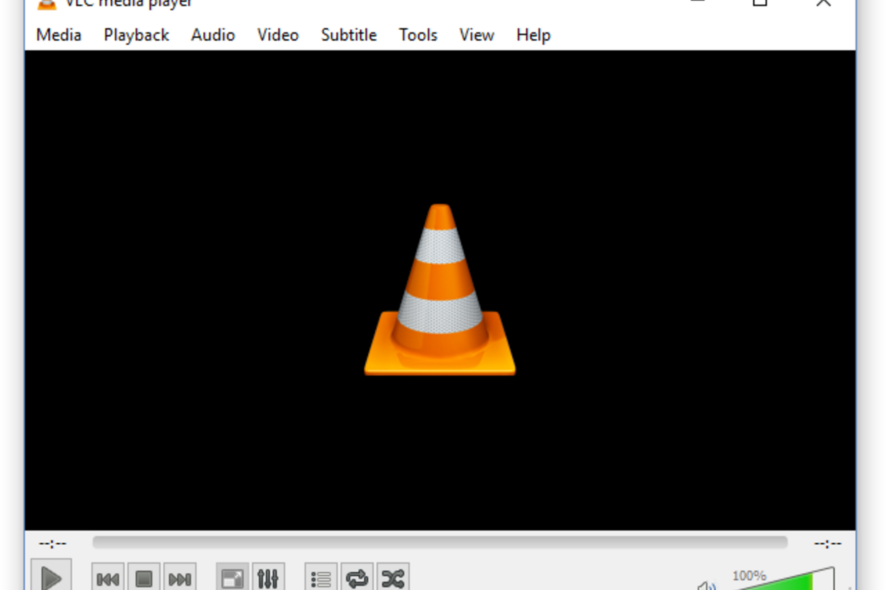Show extended settings equalizer icon
The height and width of the screenshot is (590, 886).
tap(268, 577)
